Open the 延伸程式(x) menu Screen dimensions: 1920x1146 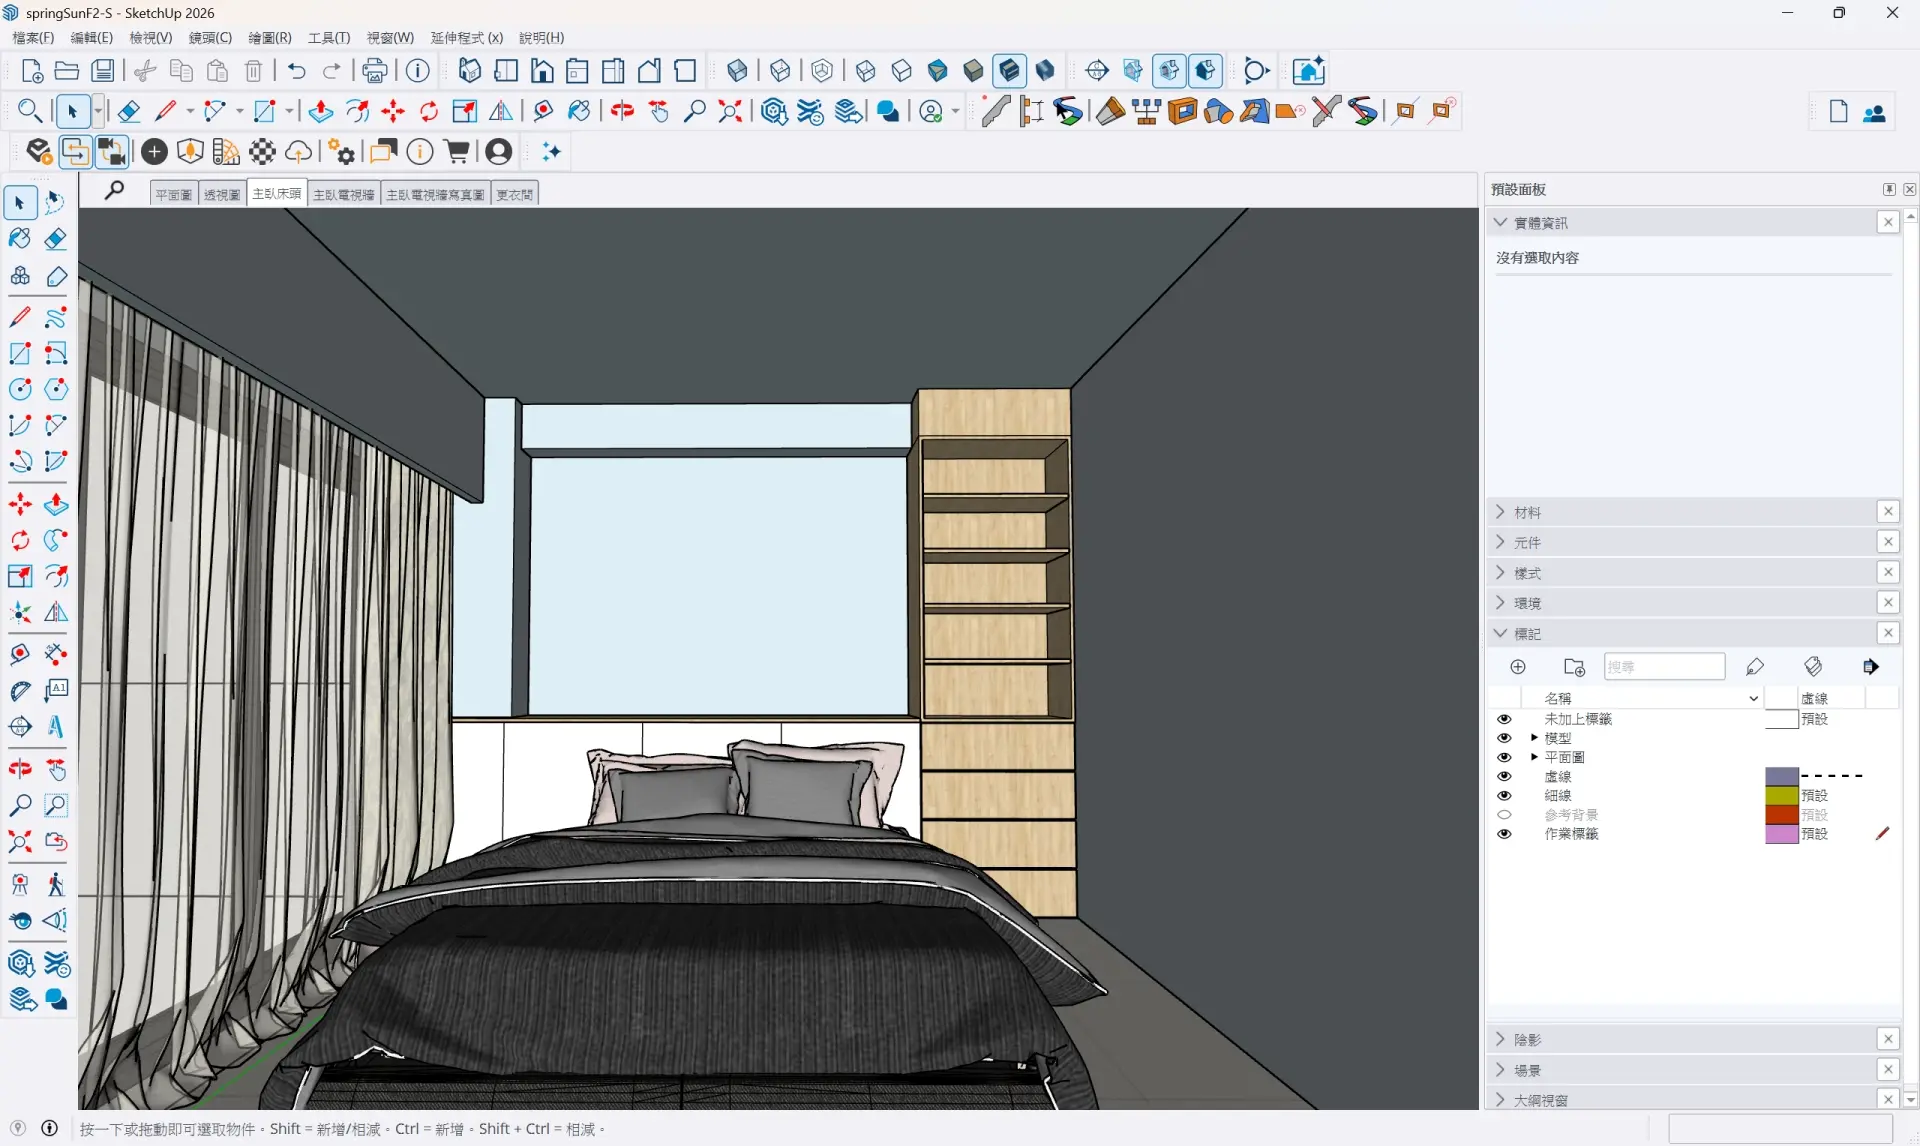coord(467,38)
